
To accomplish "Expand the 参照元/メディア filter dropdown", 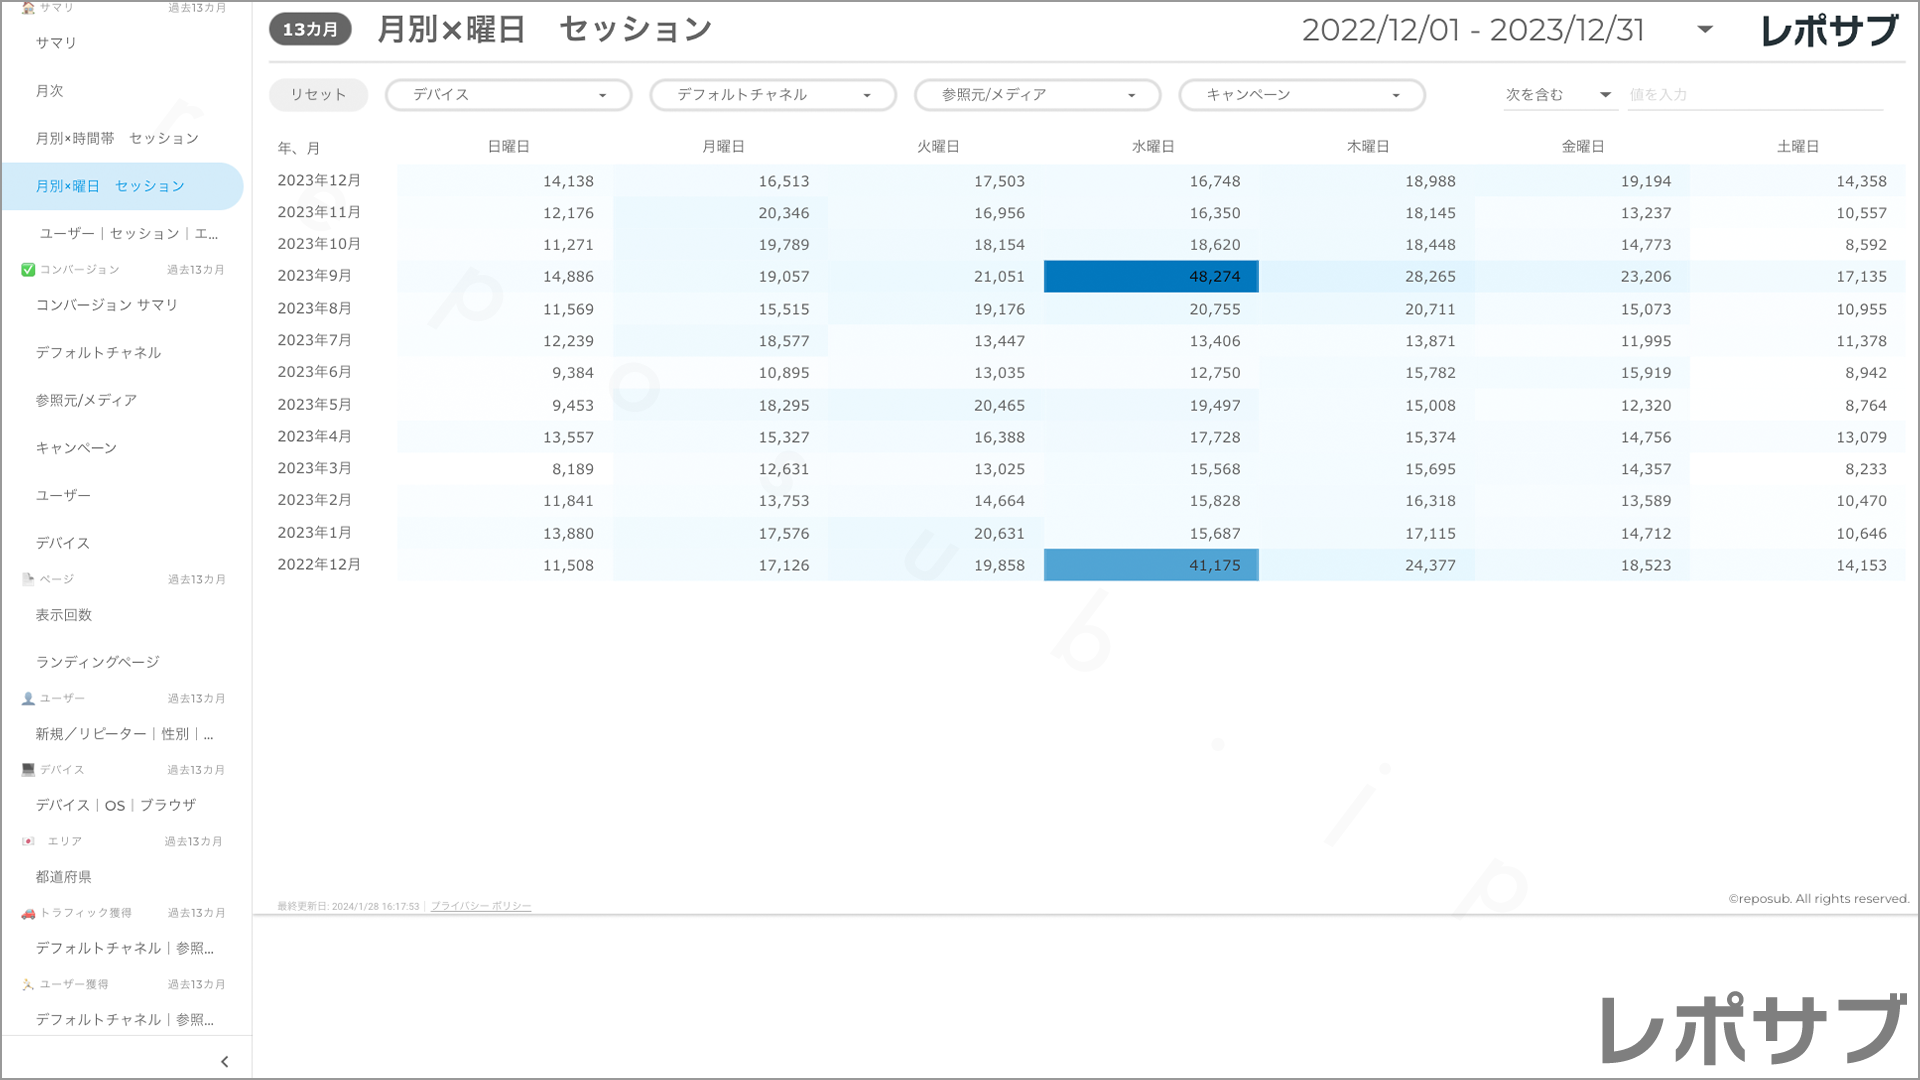I will [x=1037, y=95].
